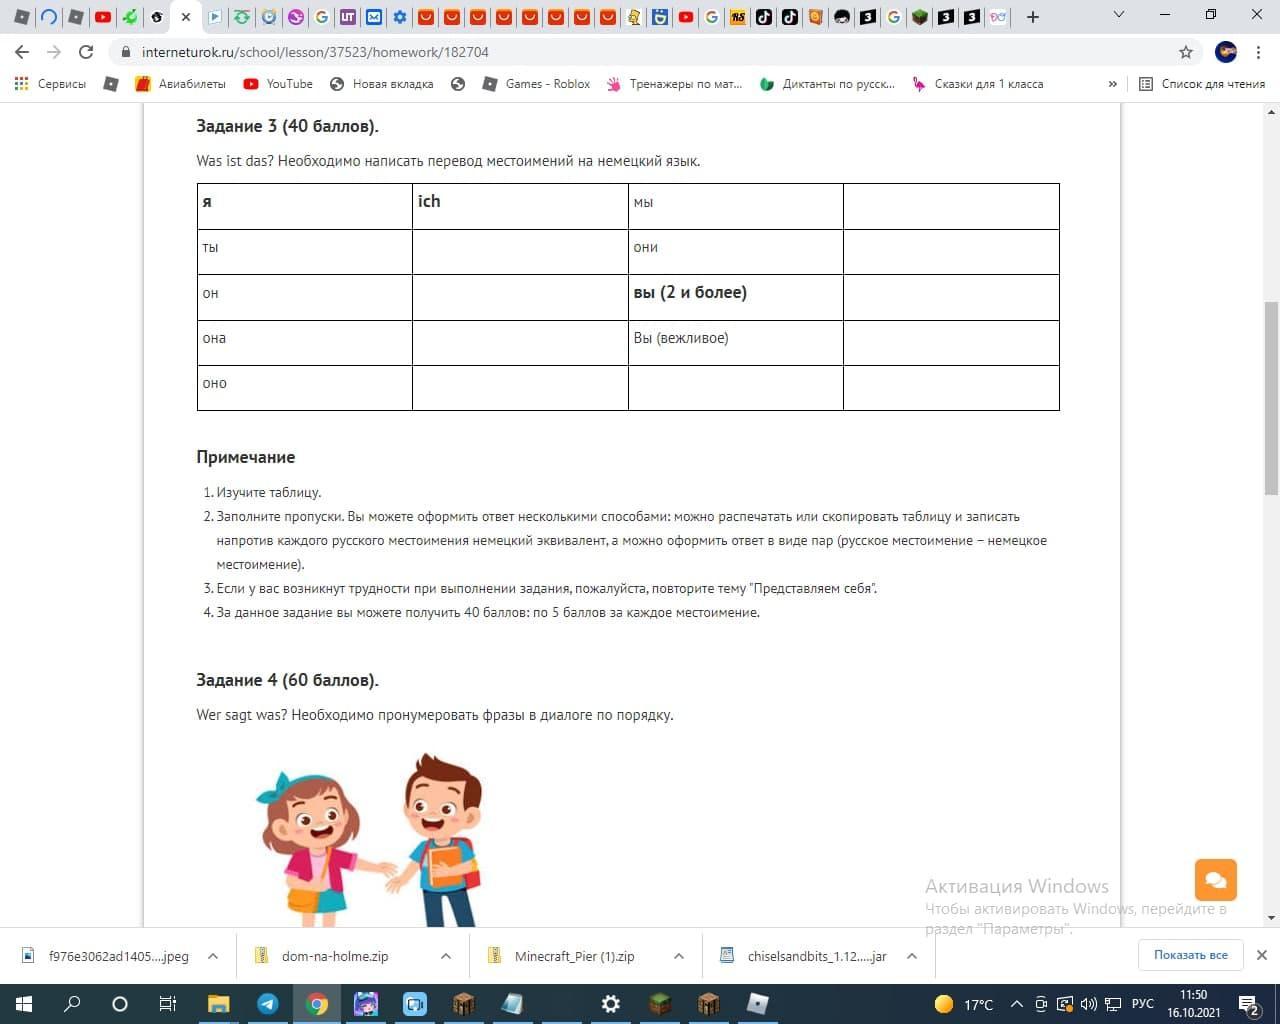Switch to Chrome in the taskbar
Viewport: 1280px width, 1024px height.
(316, 1004)
